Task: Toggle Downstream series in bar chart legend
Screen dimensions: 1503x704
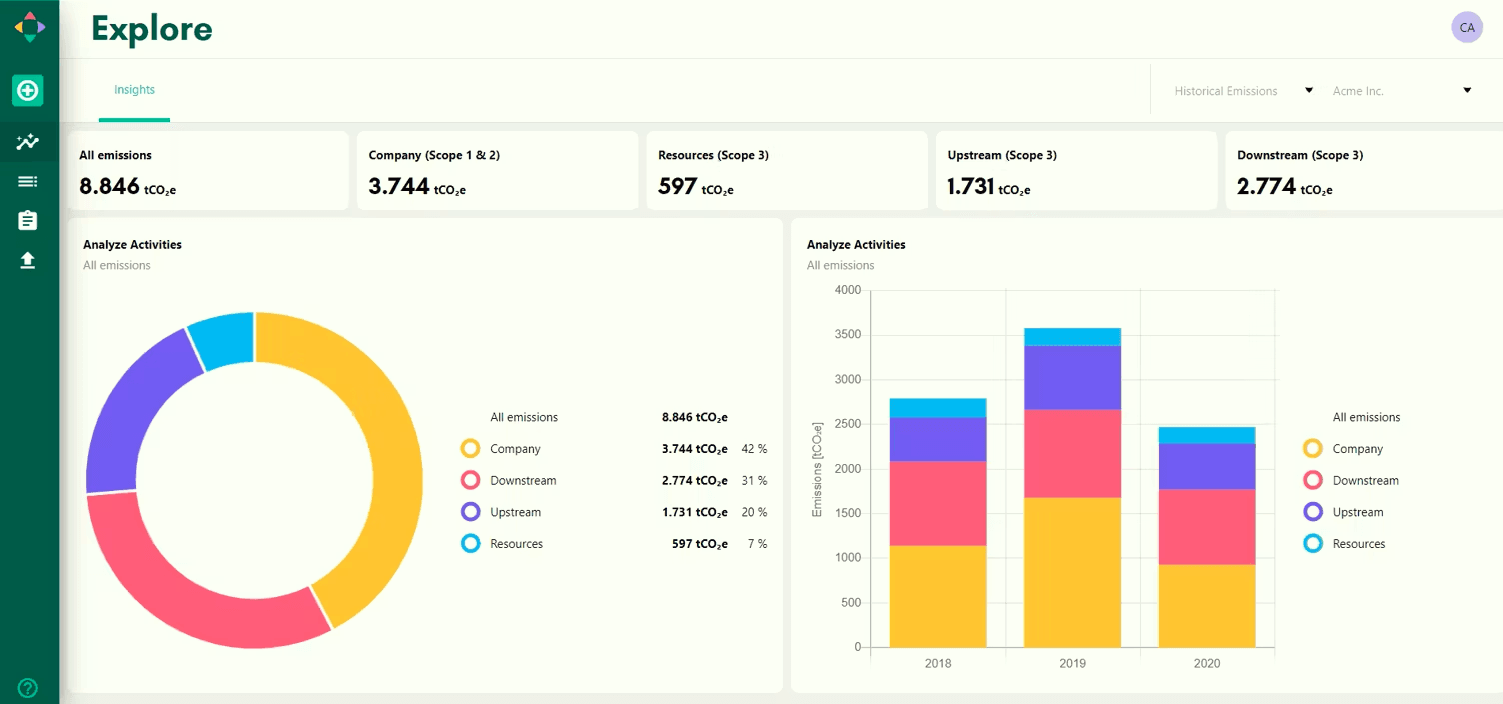Action: click(x=1313, y=481)
